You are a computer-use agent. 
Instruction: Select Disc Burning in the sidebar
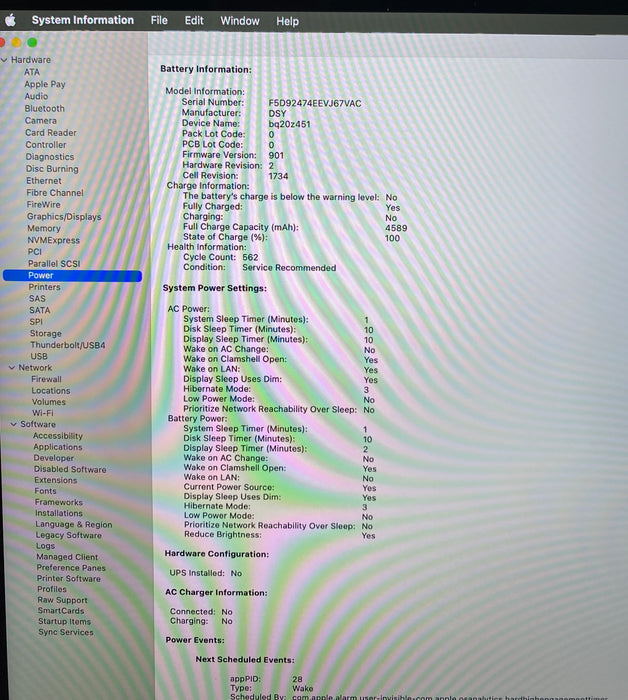pyautogui.click(x=52, y=169)
